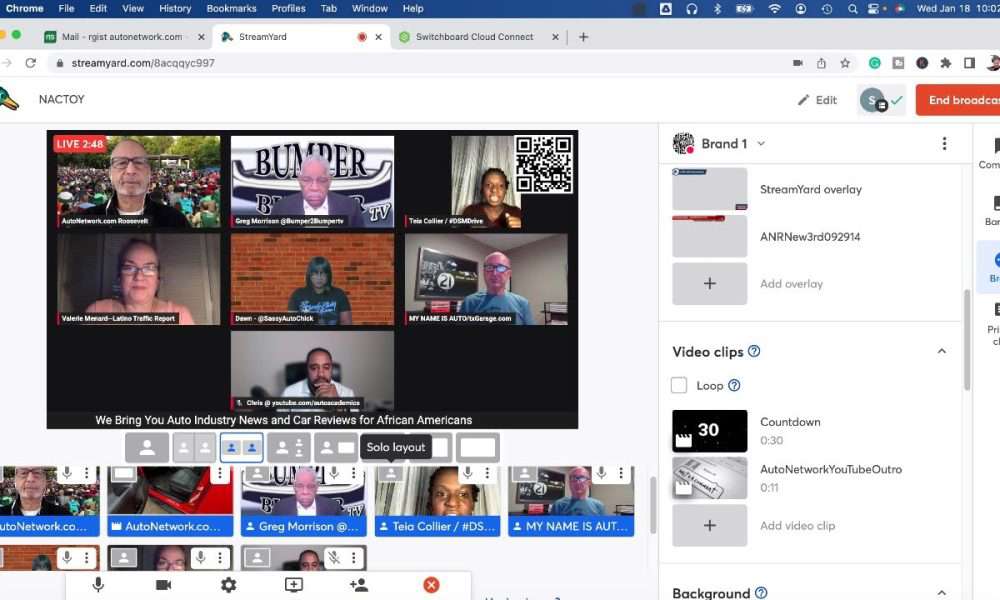Viewport: 1000px width, 600px height.
Task: Click the StreamYard duck logo
Action: pos(8,99)
